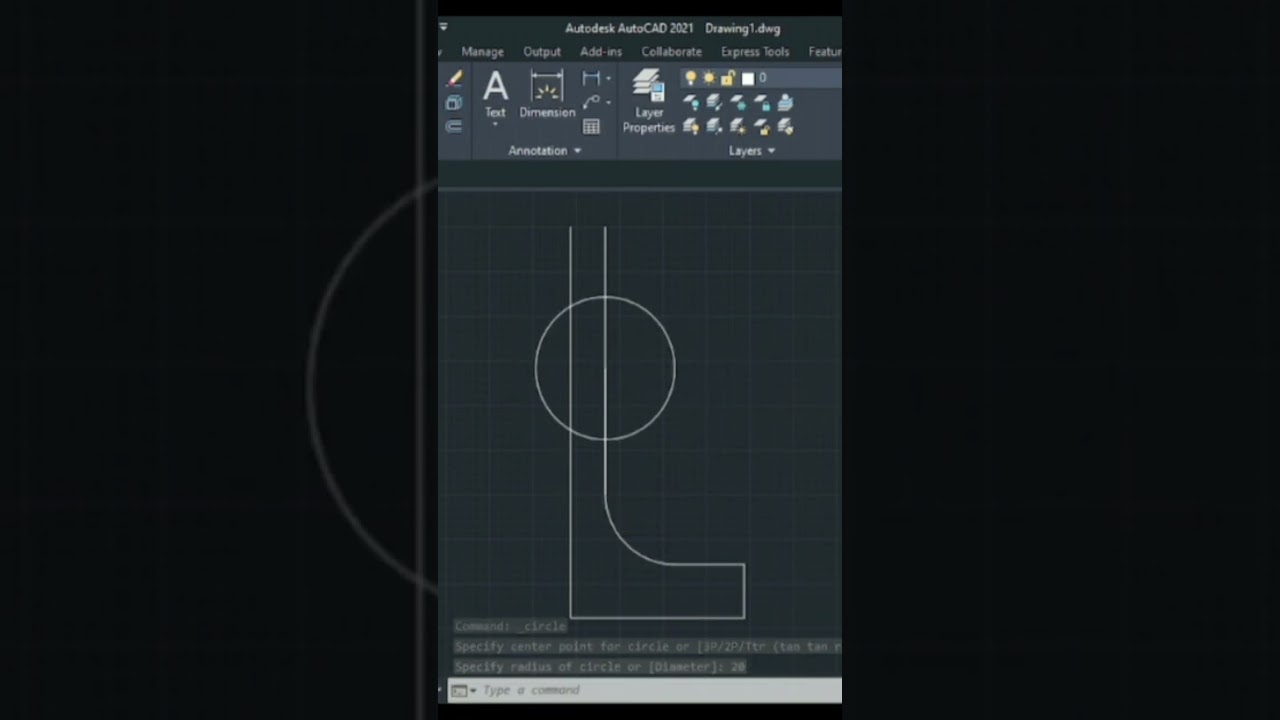Click the Layer Off icon
1280x720 pixels.
pos(690,102)
